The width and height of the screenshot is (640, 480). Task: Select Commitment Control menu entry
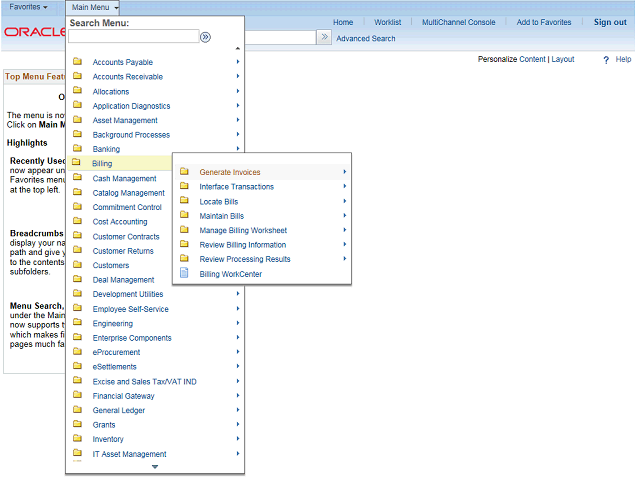(x=127, y=207)
